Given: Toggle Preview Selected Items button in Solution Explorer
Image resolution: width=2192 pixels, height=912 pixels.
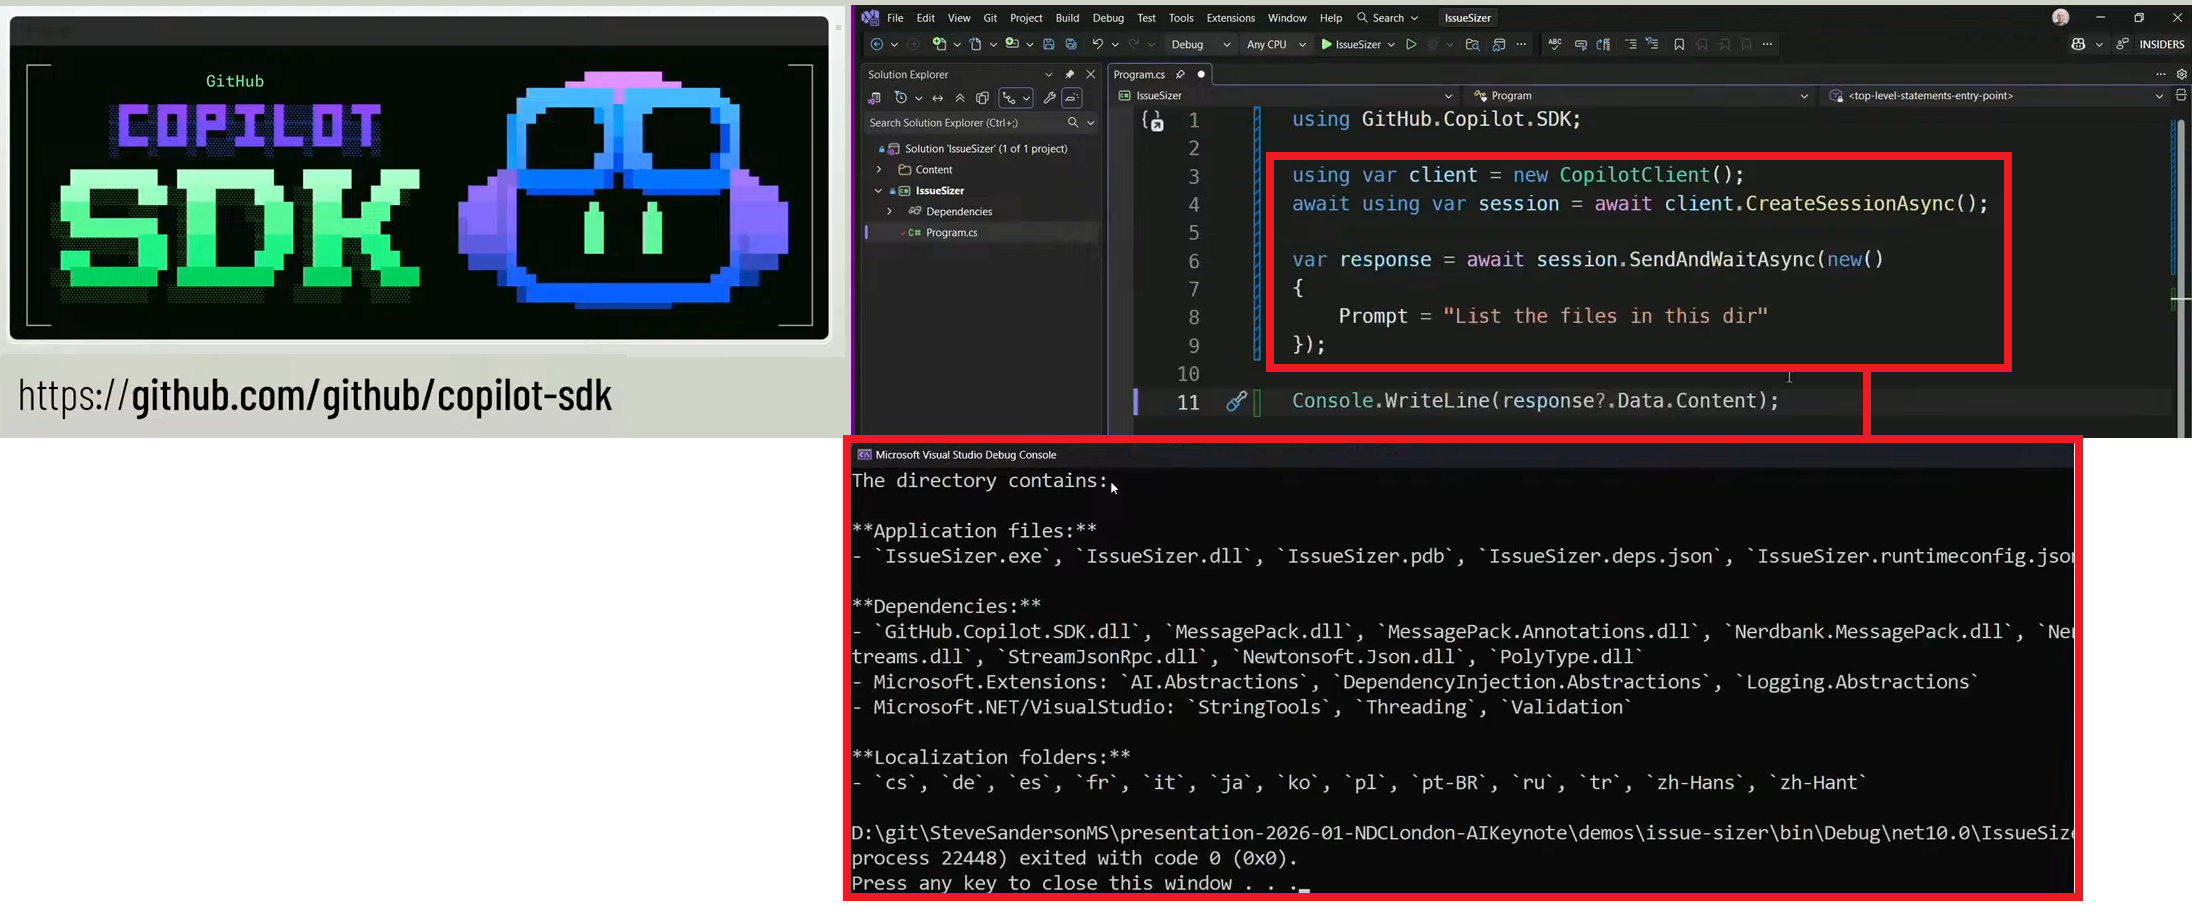Looking at the screenshot, I should tap(1072, 98).
